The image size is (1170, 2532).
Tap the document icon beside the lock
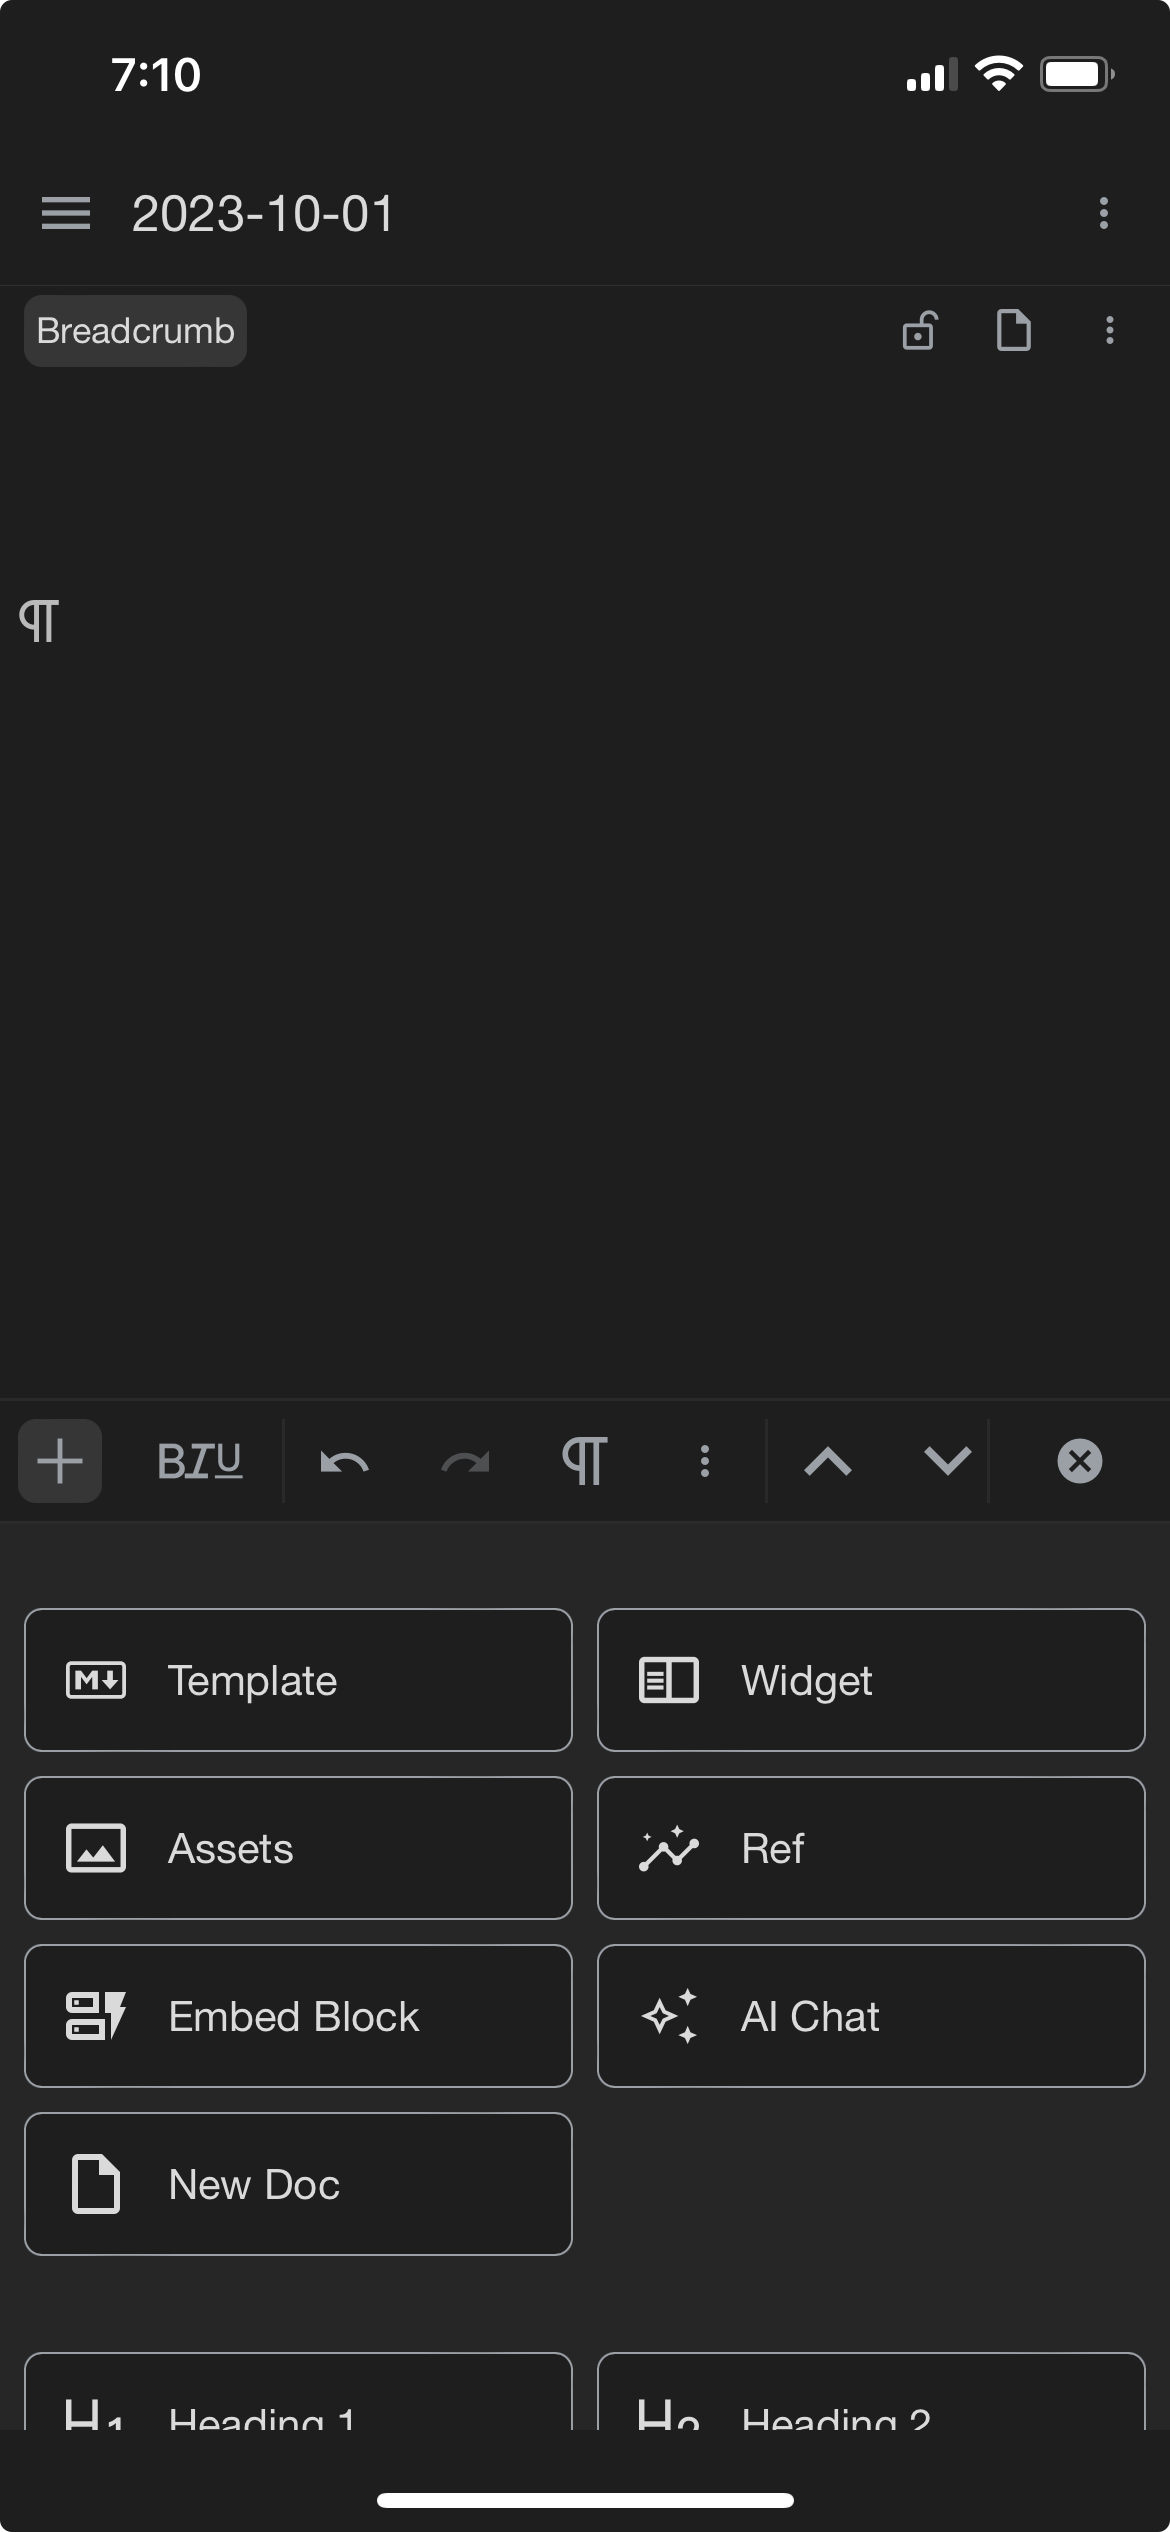(x=1013, y=331)
